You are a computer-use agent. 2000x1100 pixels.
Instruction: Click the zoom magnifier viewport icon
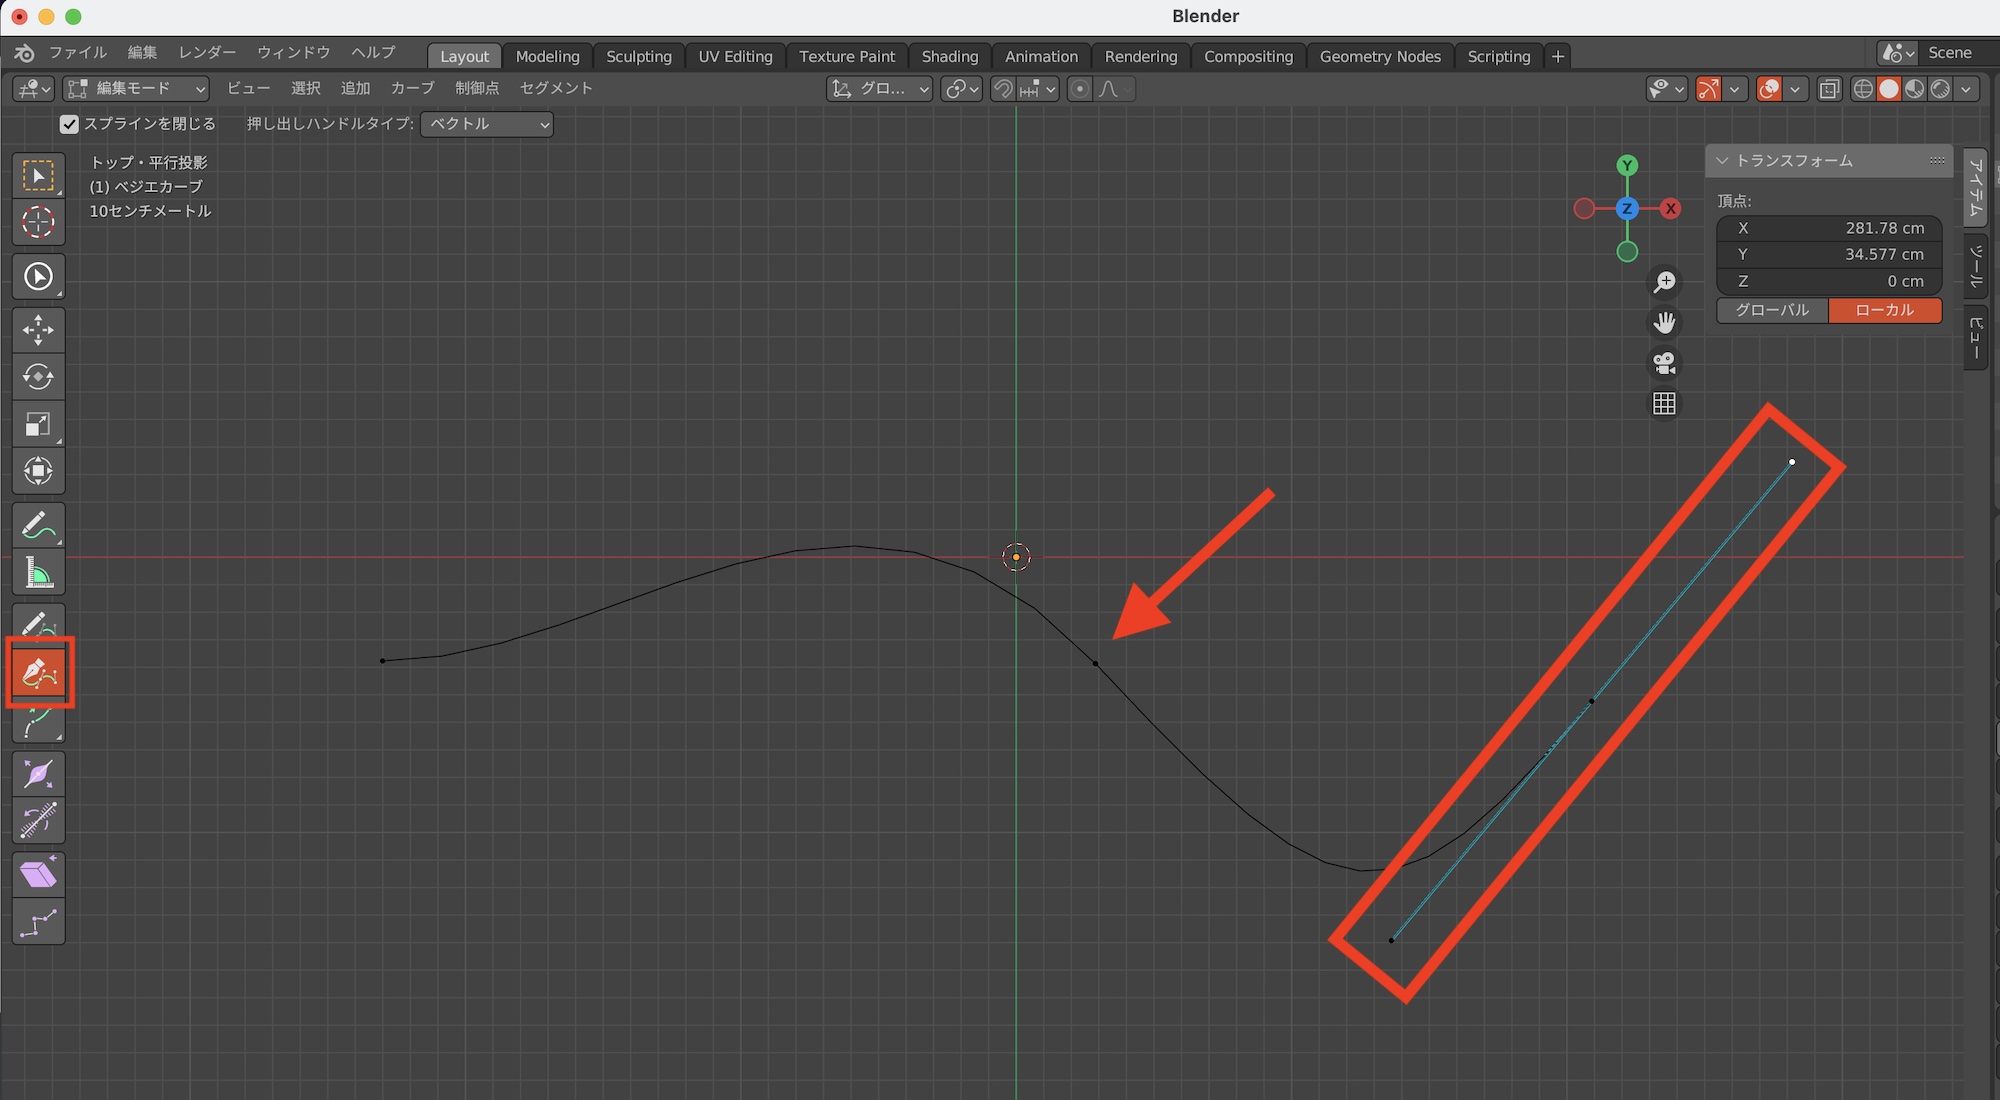pyautogui.click(x=1664, y=282)
